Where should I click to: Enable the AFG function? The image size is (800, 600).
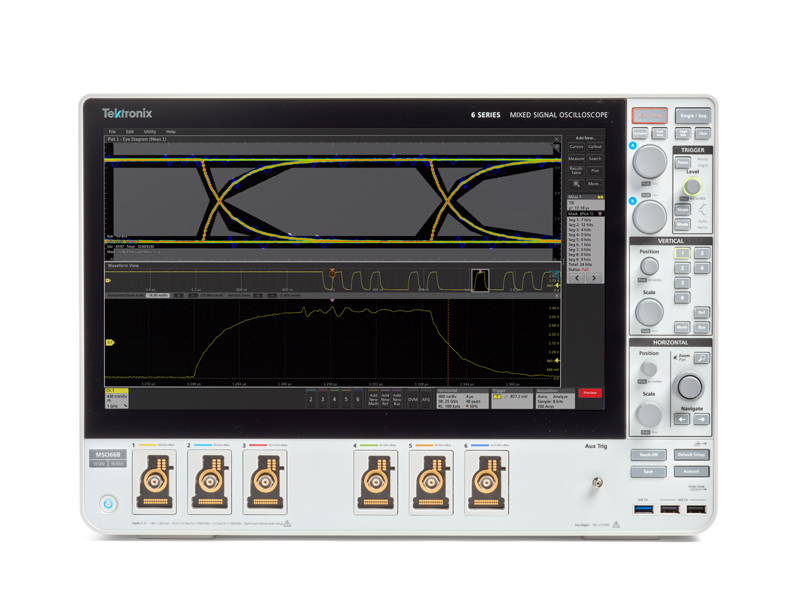tap(425, 399)
